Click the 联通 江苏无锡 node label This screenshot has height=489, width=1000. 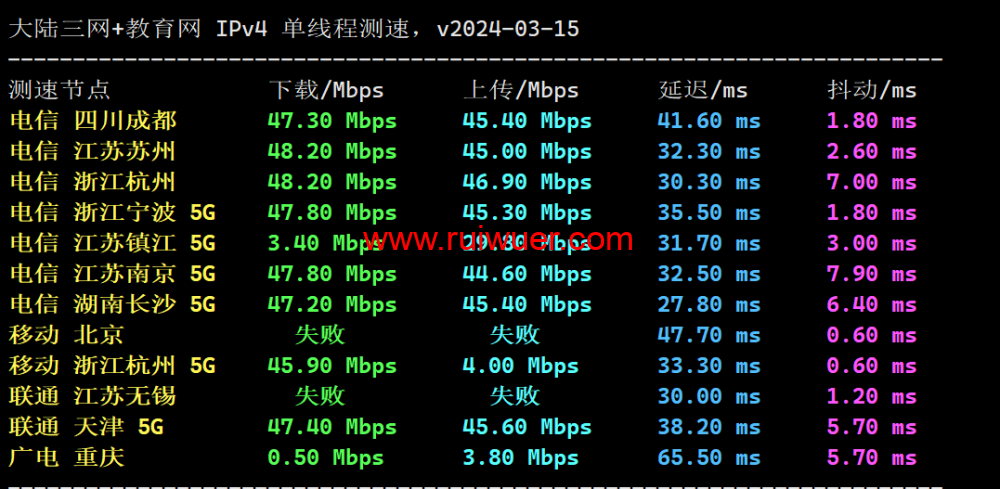[93, 396]
